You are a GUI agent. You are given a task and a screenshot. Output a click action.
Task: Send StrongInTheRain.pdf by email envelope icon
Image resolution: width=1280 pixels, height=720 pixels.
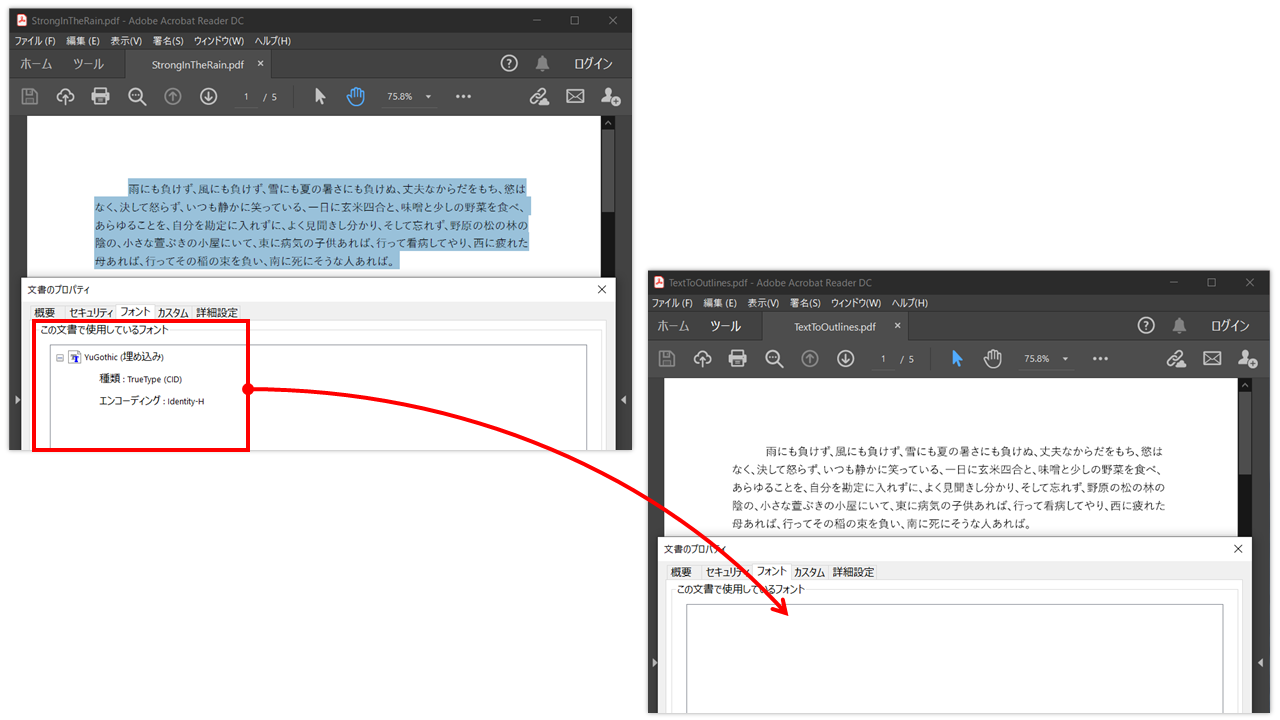[x=575, y=96]
